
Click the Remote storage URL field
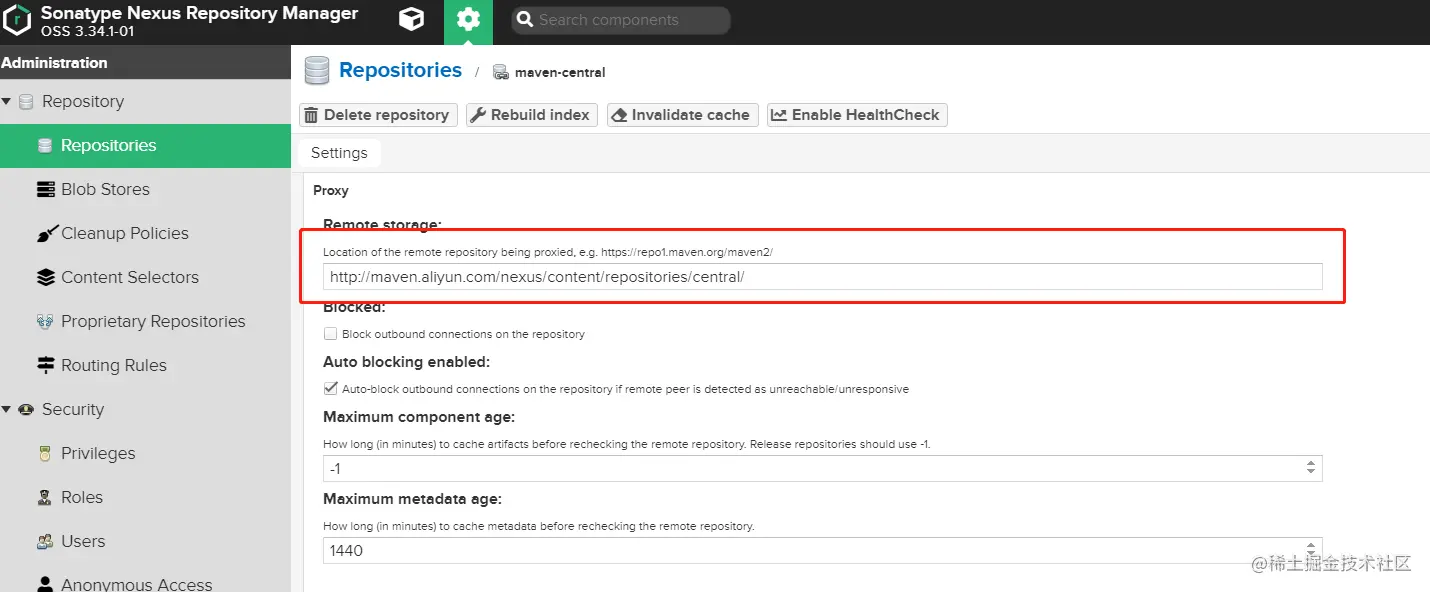tap(822, 277)
